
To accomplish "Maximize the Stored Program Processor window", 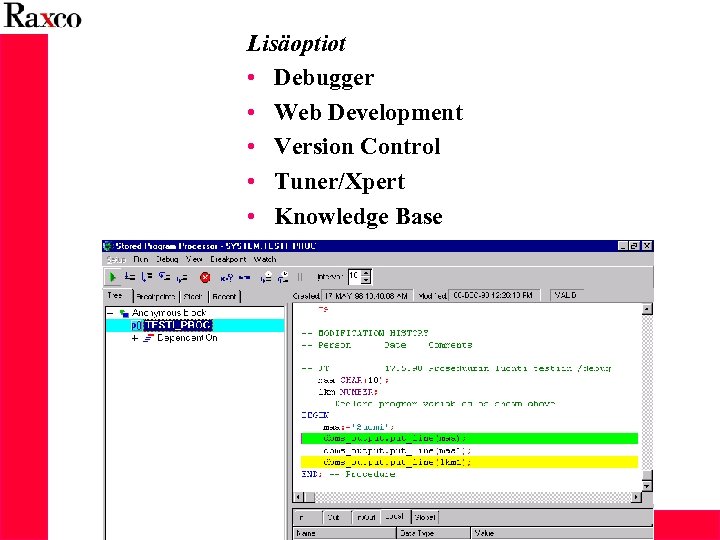I will pos(635,246).
